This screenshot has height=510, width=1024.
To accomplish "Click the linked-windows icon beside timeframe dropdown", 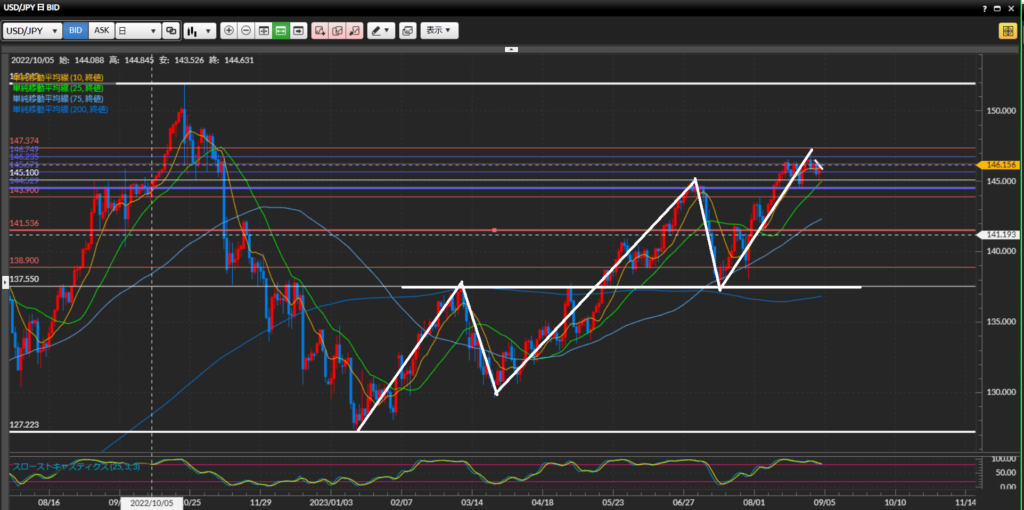I will [x=171, y=31].
